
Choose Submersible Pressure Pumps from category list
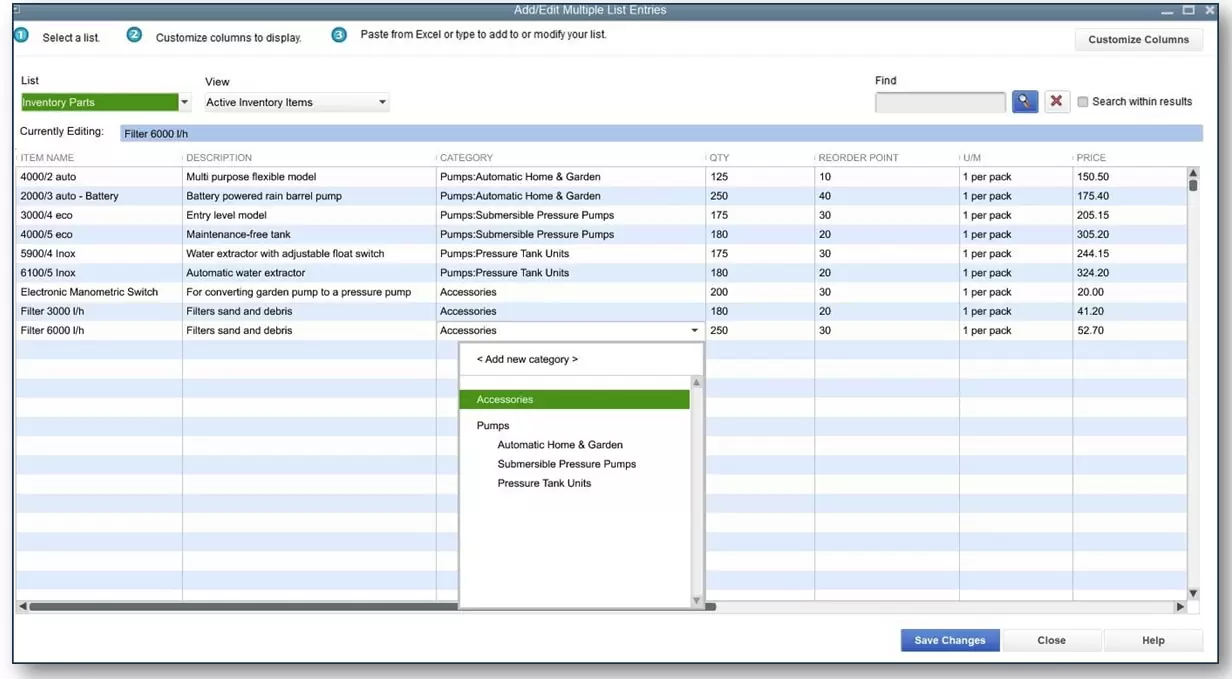pyautogui.click(x=566, y=464)
